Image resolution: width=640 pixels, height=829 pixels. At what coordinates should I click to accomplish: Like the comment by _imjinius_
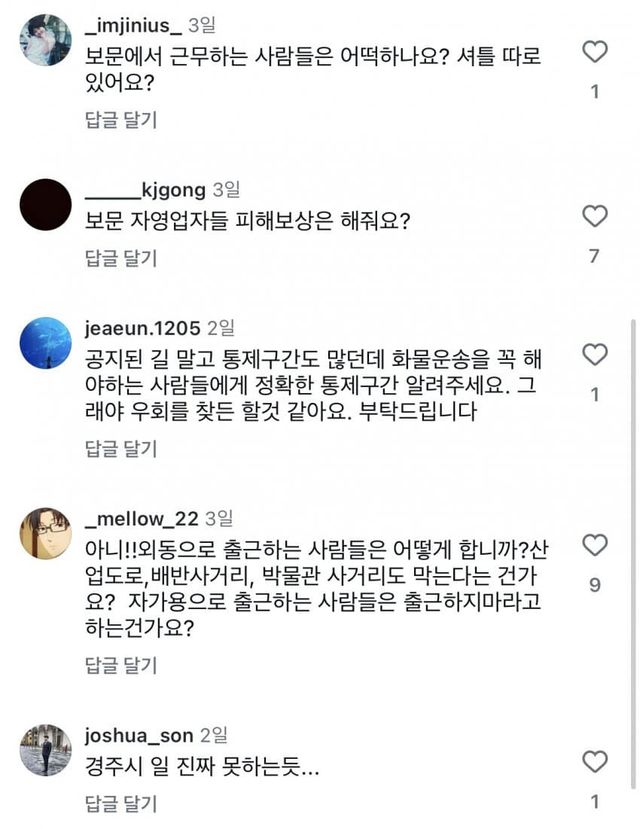(594, 52)
